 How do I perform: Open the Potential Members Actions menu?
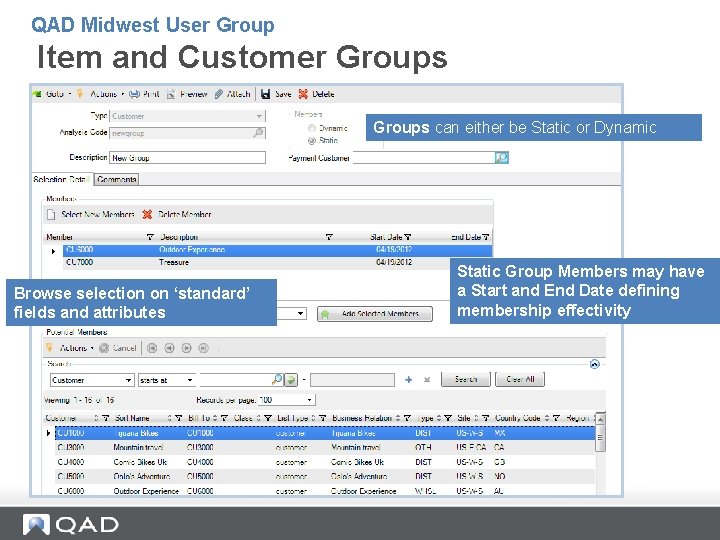point(70,348)
